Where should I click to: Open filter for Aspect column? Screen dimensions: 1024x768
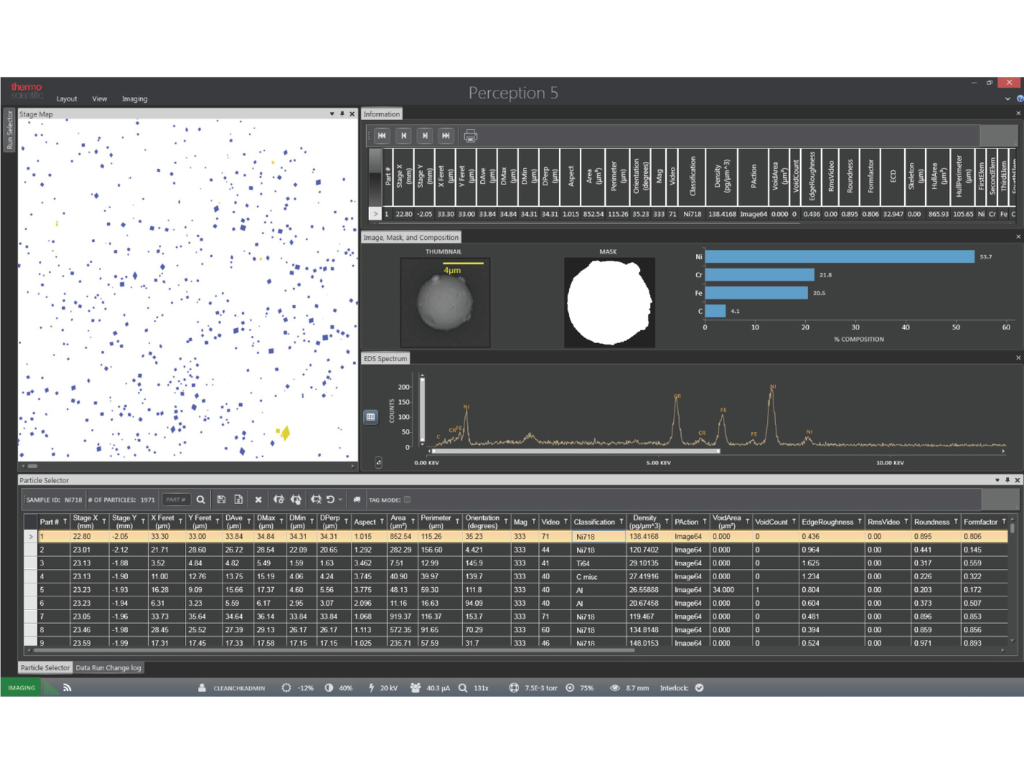pos(382,522)
